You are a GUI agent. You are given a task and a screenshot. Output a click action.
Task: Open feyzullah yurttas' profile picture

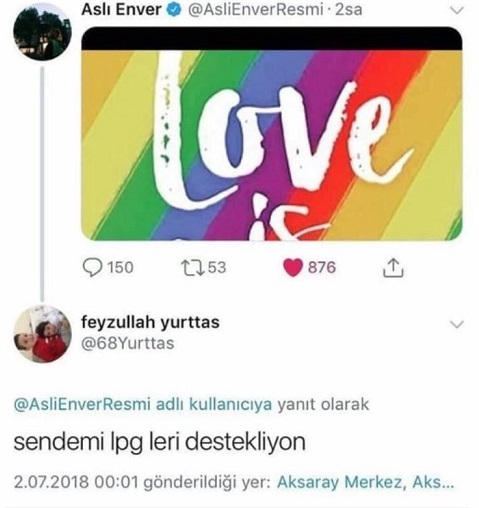[42, 334]
